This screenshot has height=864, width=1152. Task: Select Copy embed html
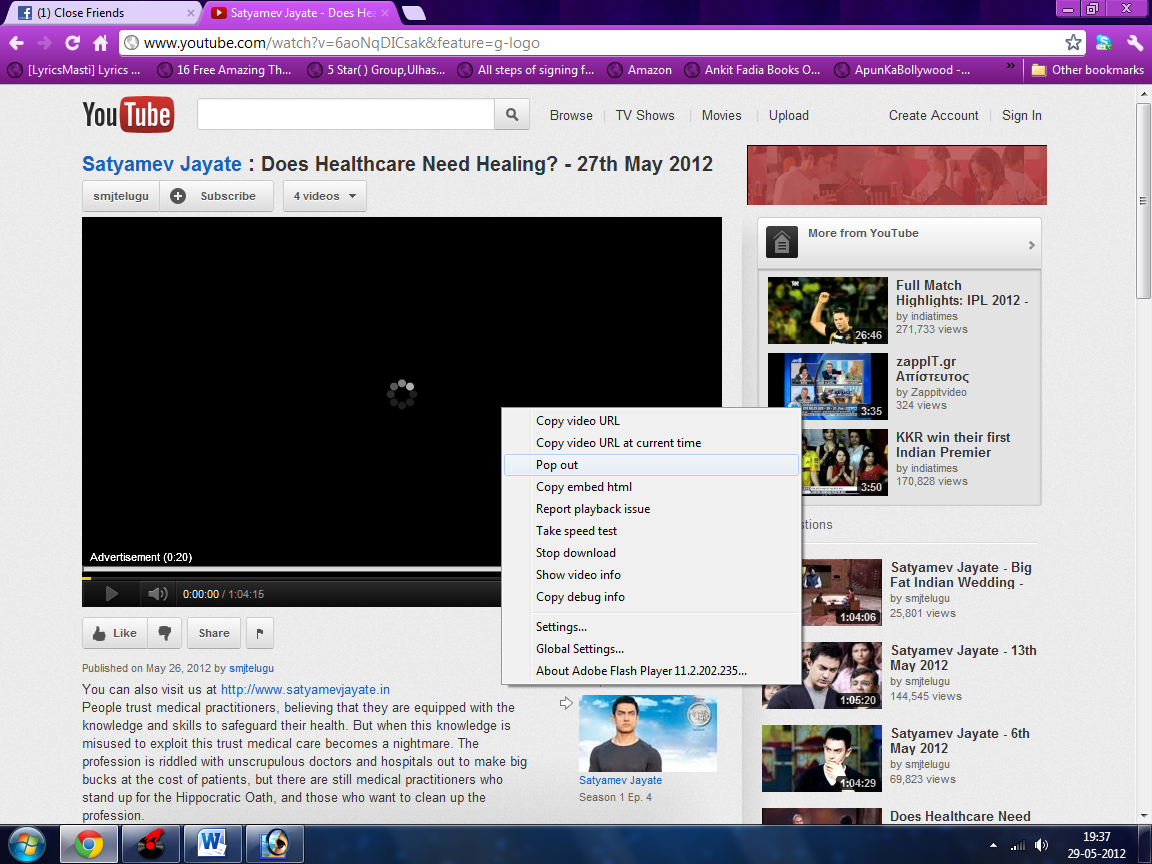click(652, 487)
